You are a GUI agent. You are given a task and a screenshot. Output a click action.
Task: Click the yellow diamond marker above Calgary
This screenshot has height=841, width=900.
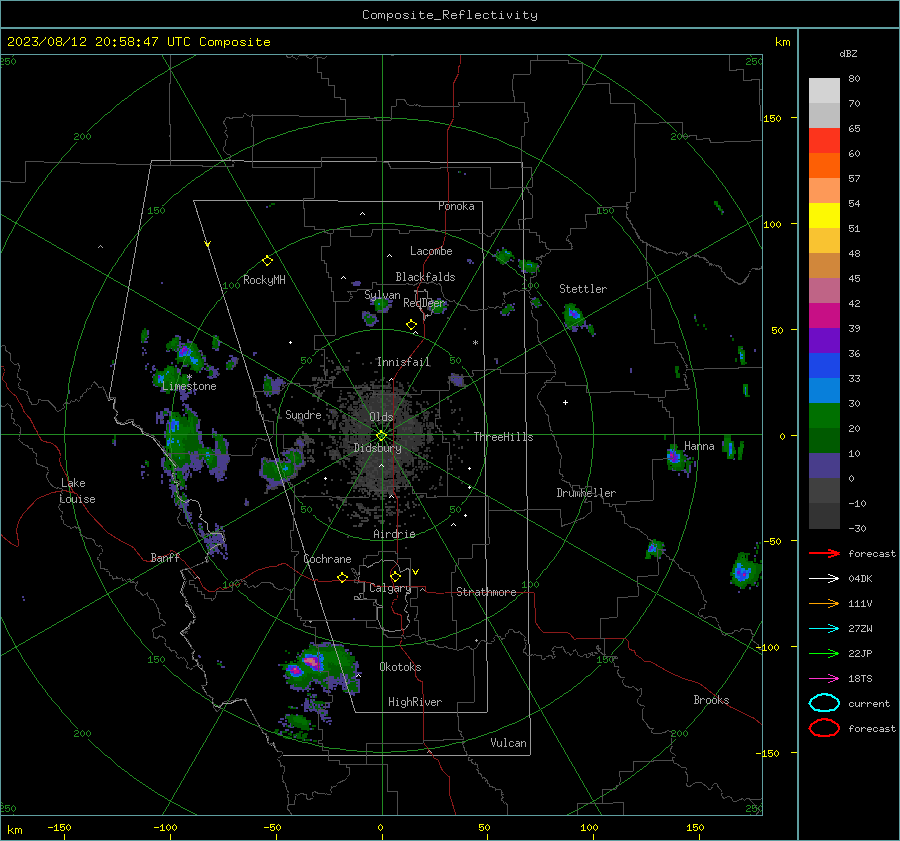tap(395, 576)
